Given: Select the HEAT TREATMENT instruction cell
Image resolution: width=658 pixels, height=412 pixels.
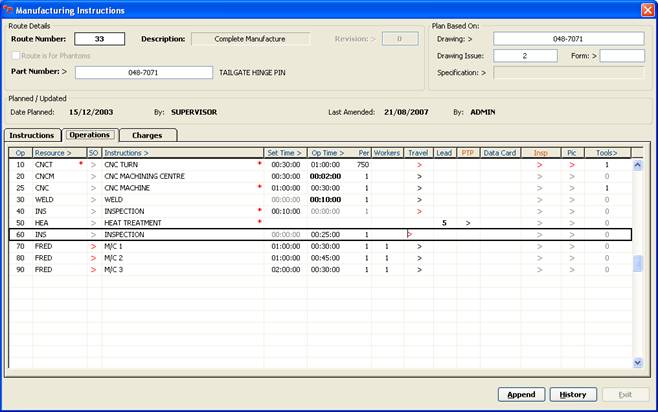Looking at the screenshot, I should coord(183,223).
